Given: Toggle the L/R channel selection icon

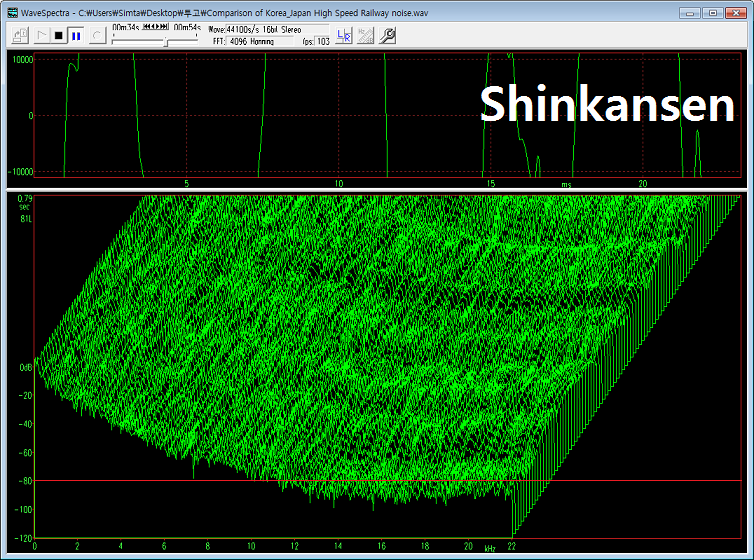Looking at the screenshot, I should pos(345,35).
